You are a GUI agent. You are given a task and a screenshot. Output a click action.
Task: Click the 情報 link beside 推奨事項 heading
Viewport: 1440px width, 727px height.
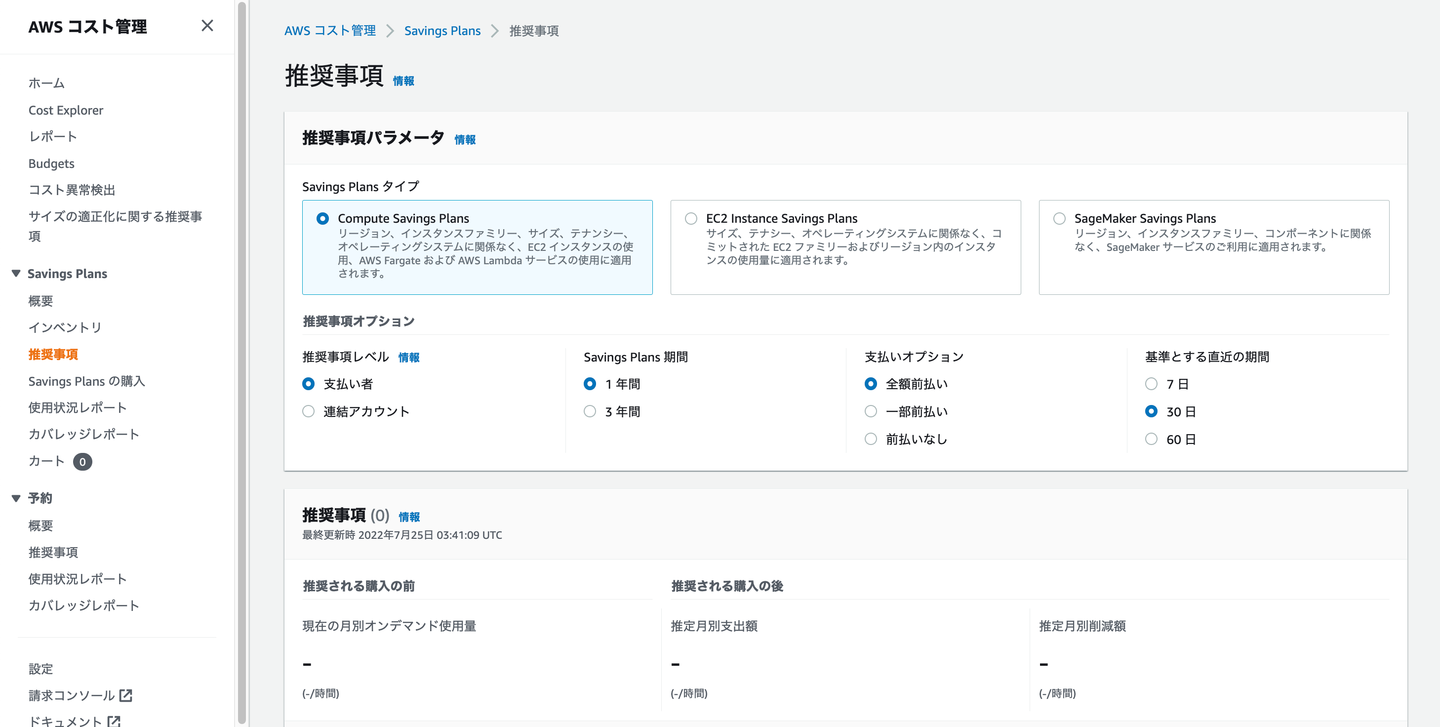click(x=403, y=81)
